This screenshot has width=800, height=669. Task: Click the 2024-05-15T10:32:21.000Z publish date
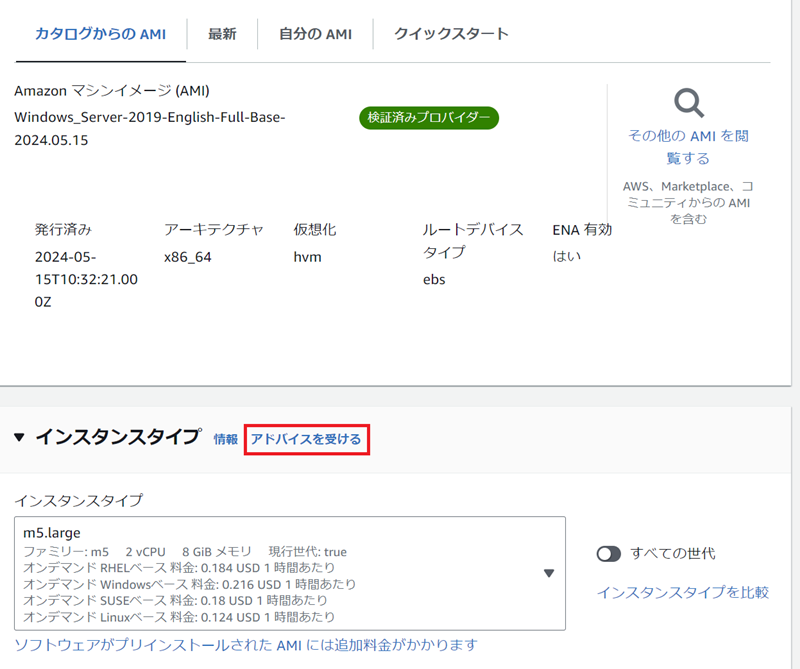coord(86,280)
